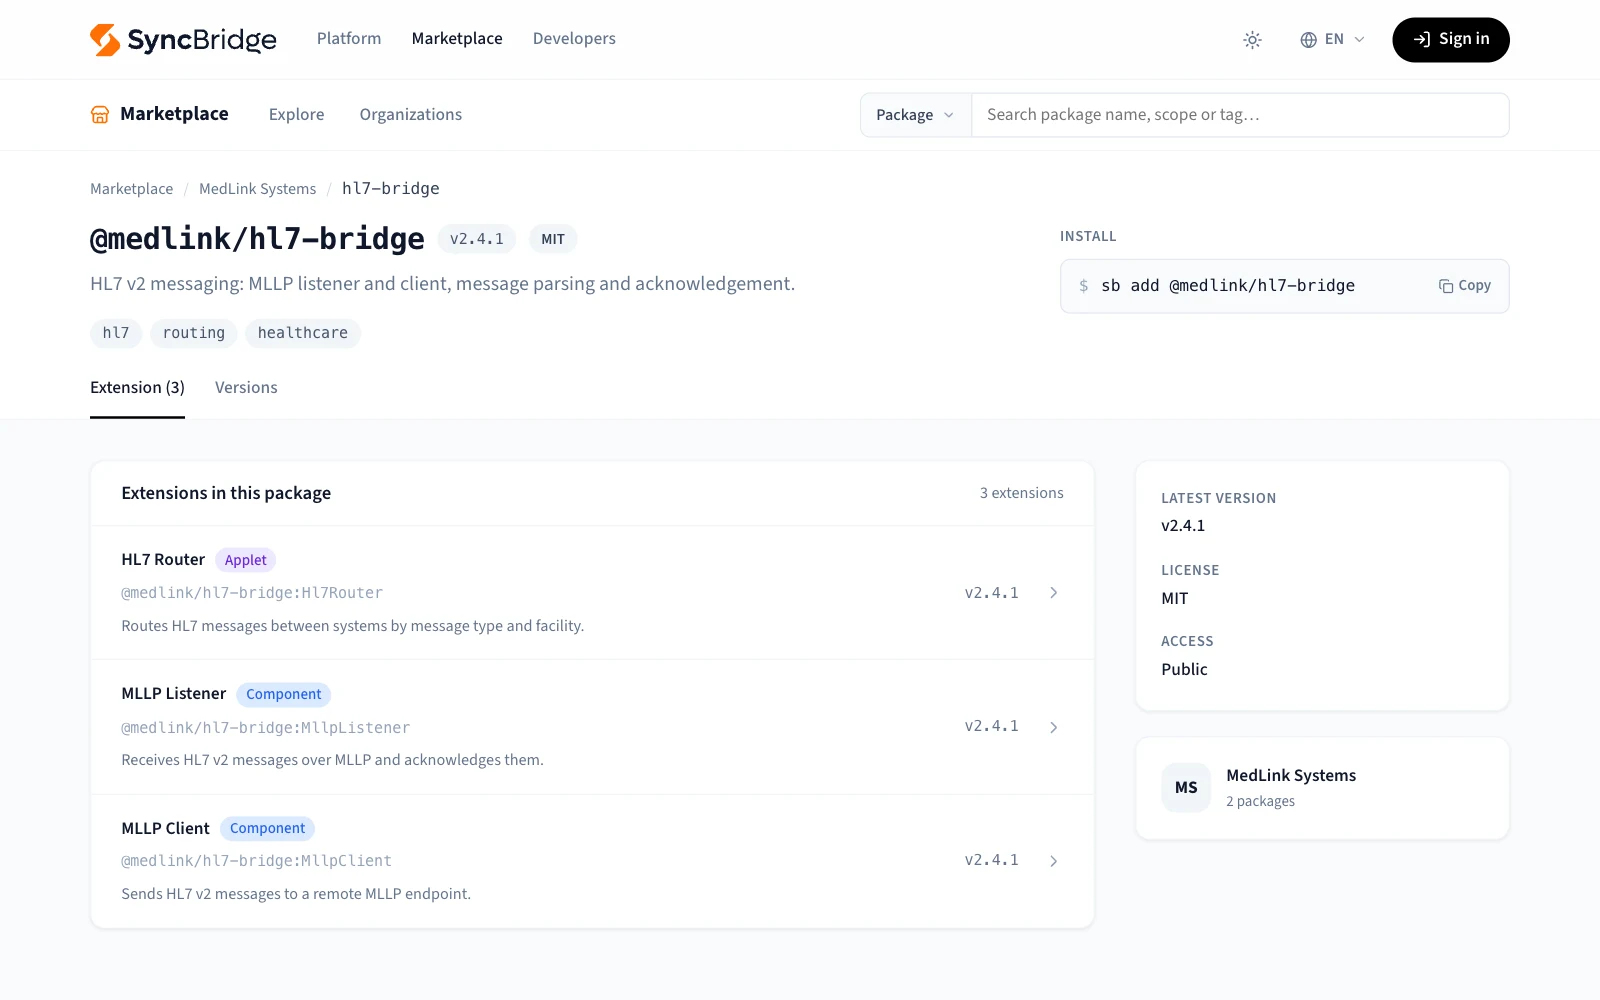Go to the Organizations section
Image resolution: width=1600 pixels, height=1000 pixels.
[411, 114]
